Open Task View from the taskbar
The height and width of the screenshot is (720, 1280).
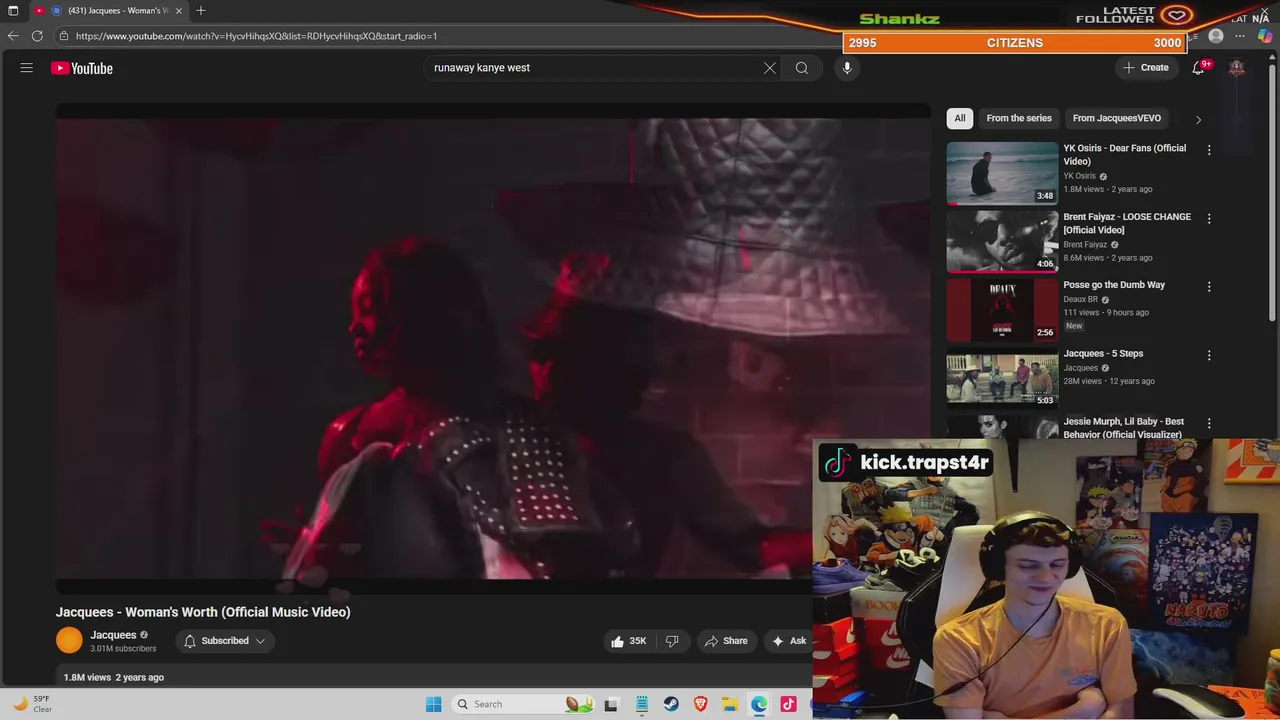tap(612, 704)
